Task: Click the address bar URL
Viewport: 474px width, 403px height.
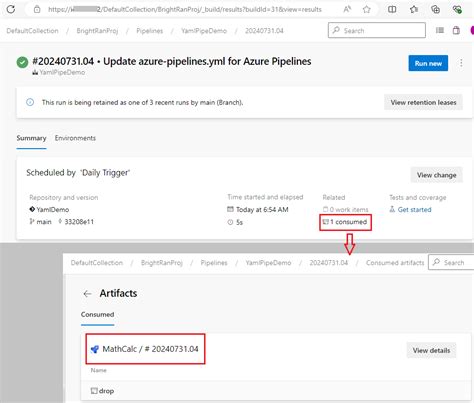Action: click(x=185, y=10)
